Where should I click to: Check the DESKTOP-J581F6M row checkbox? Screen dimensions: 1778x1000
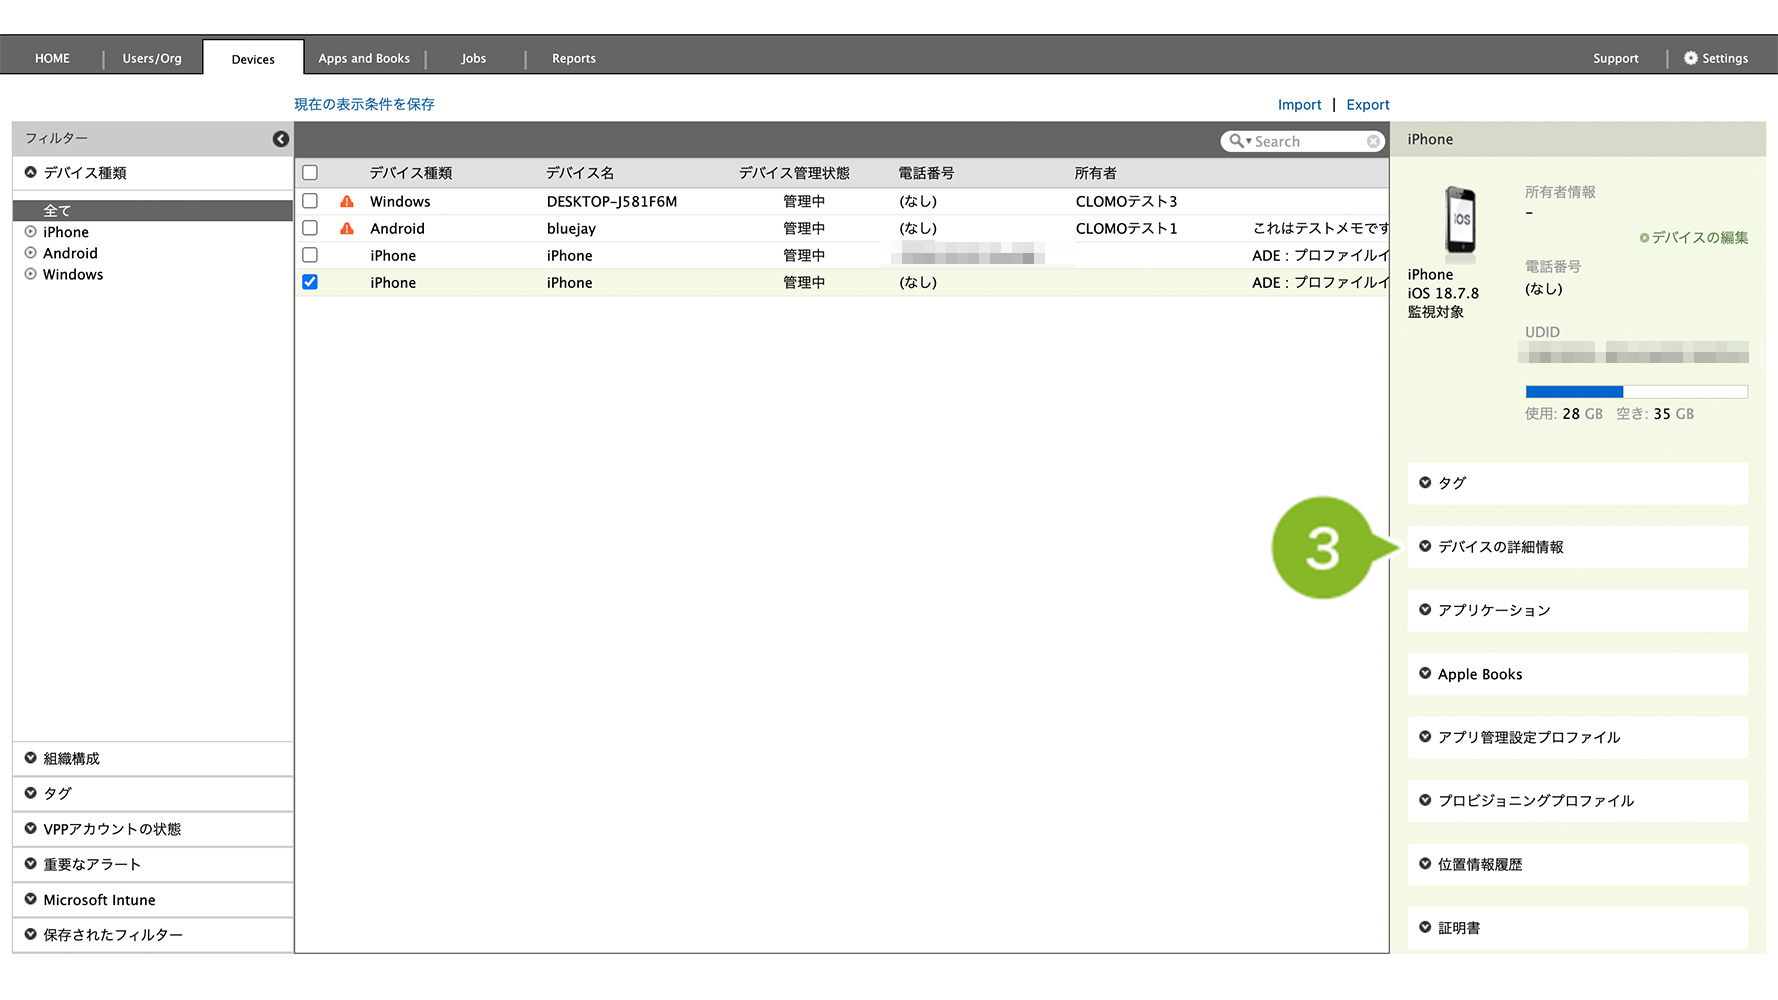[x=310, y=201]
